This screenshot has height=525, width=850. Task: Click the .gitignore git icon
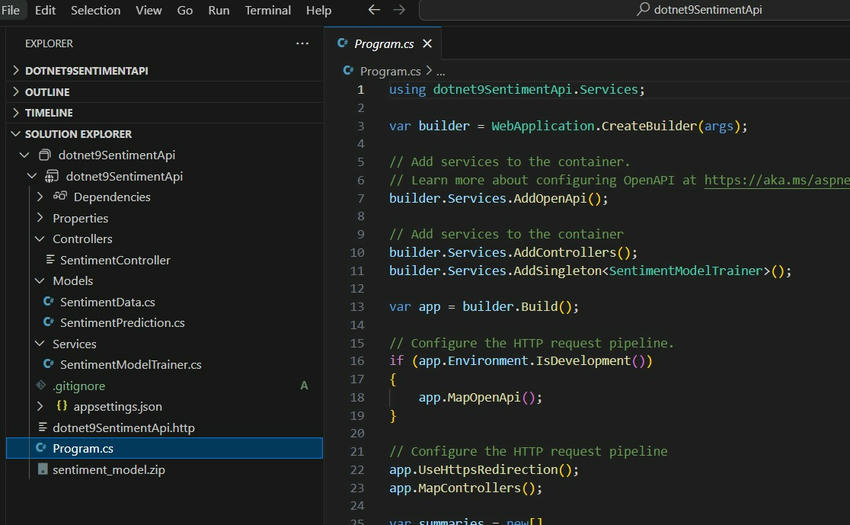(x=41, y=385)
